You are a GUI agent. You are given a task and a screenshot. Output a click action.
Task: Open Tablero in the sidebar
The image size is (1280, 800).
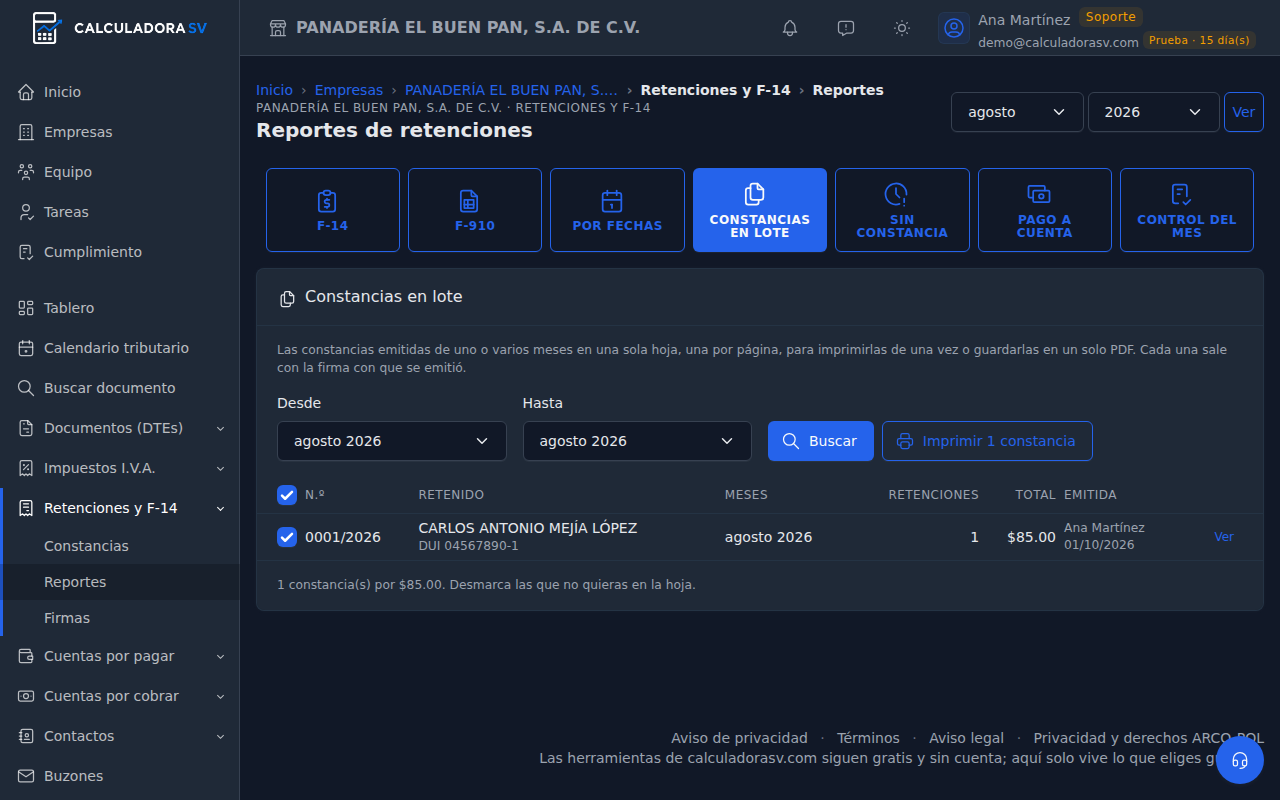[x=120, y=308]
